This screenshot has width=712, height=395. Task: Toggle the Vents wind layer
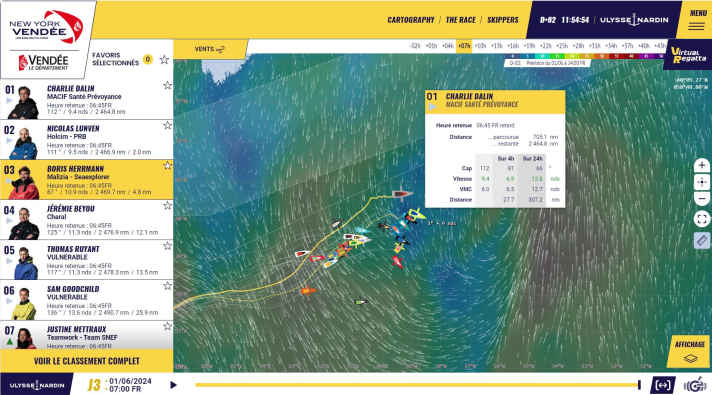click(210, 49)
